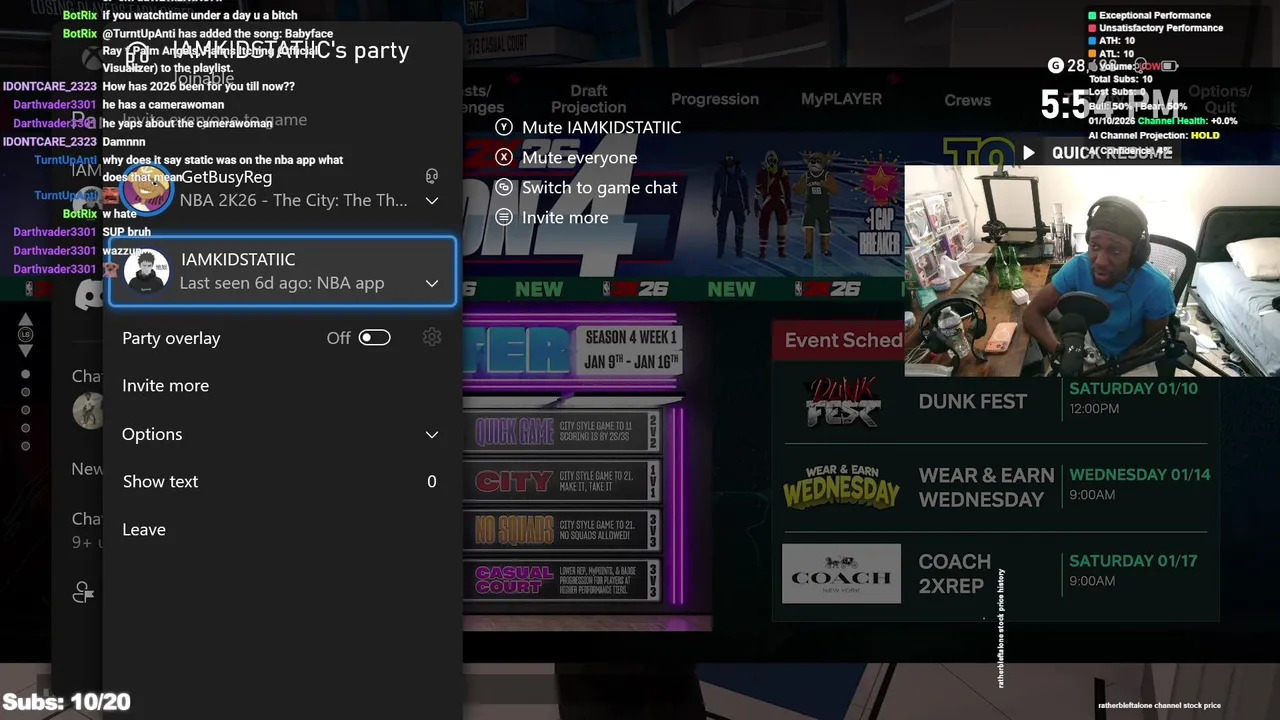Click the Season 4 Week 1 banner

tap(631, 350)
